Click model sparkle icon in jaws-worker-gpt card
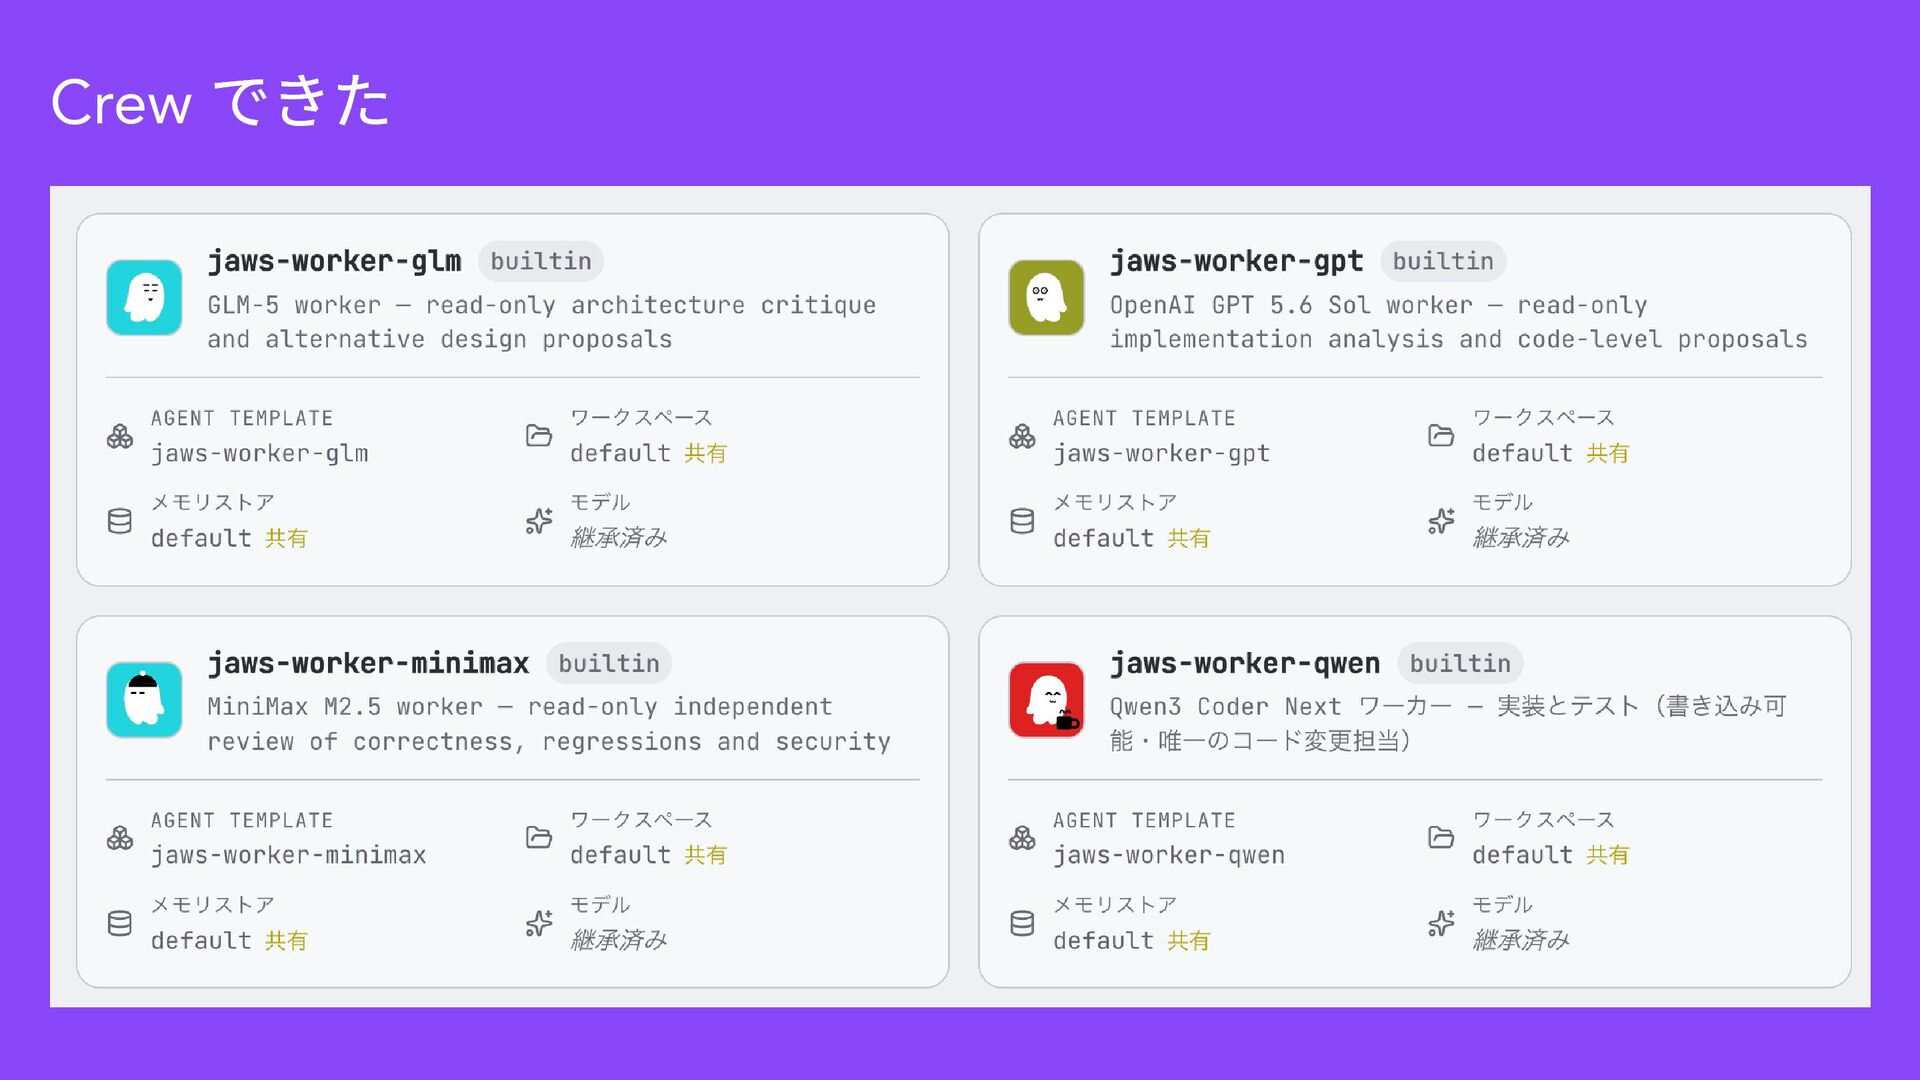The image size is (1920, 1080). 1441,521
